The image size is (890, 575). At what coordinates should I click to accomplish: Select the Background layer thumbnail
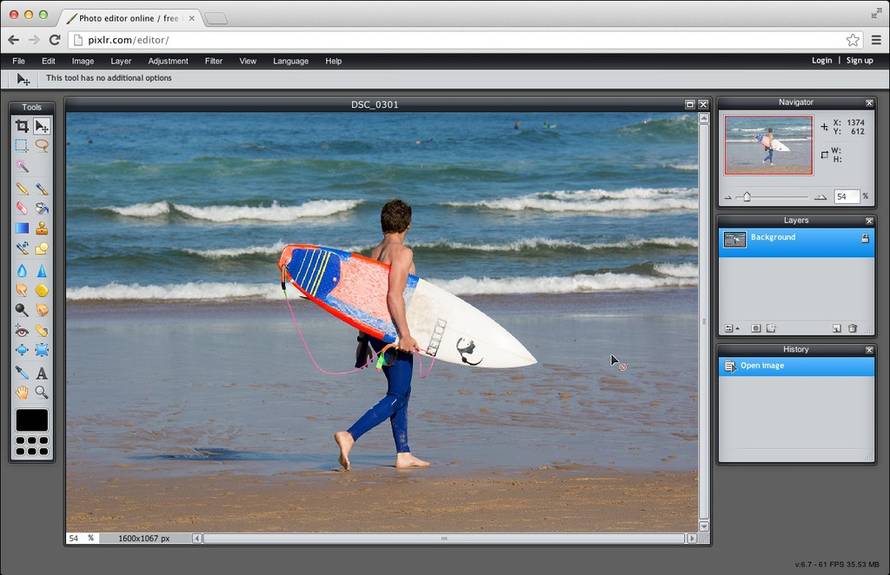[734, 240]
